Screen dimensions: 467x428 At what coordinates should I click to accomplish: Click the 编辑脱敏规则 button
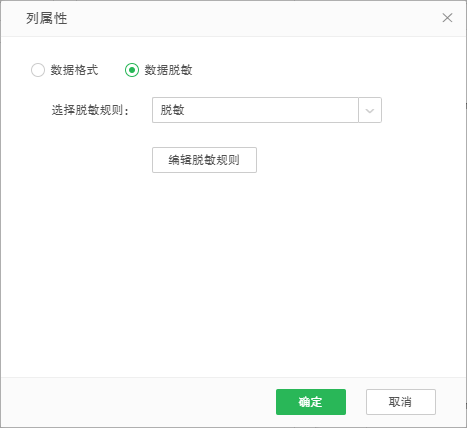(204, 160)
